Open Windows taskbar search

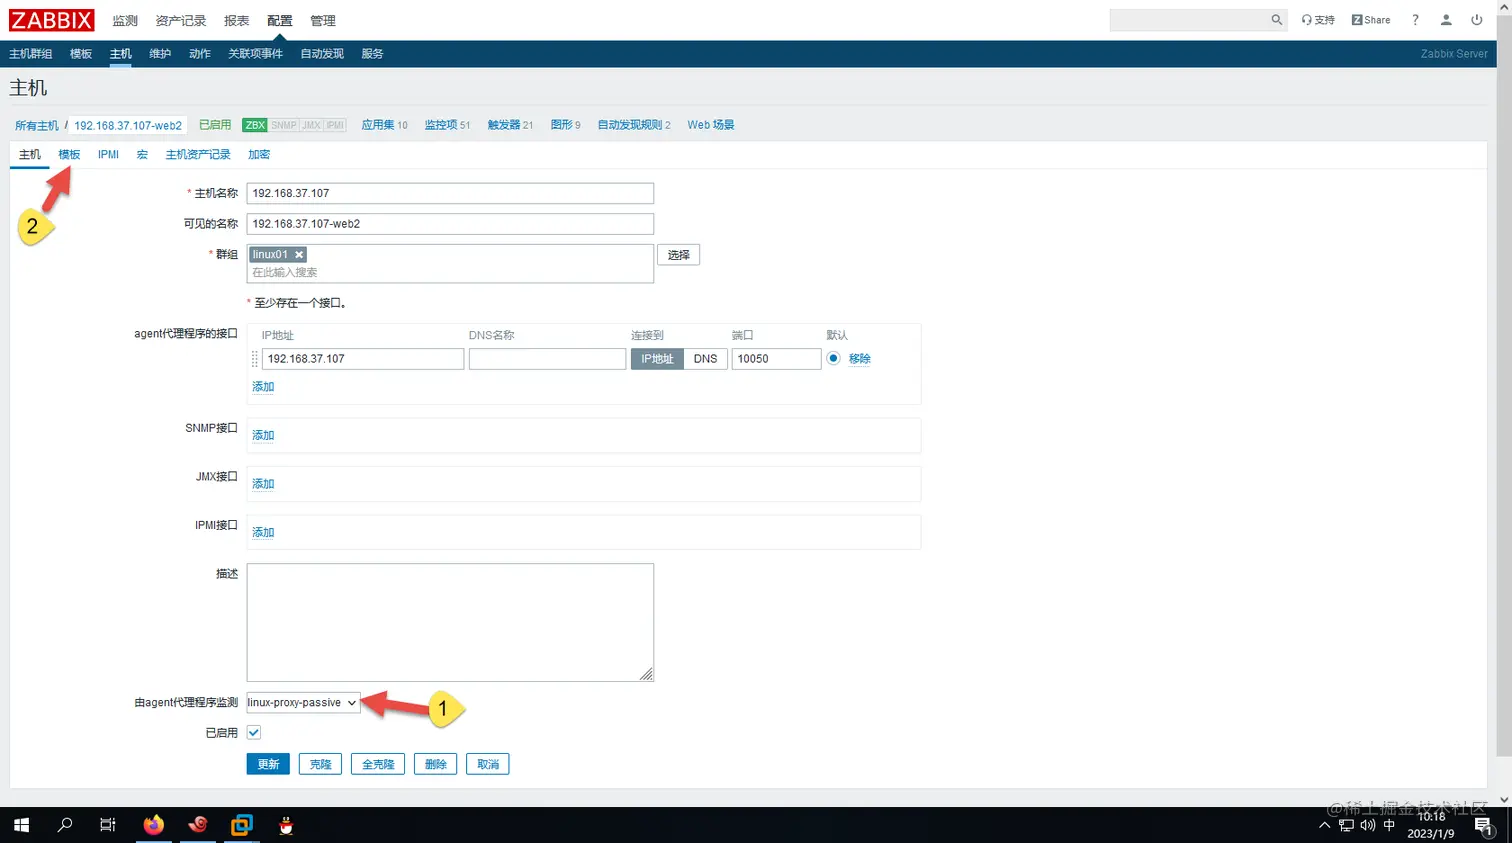(65, 825)
